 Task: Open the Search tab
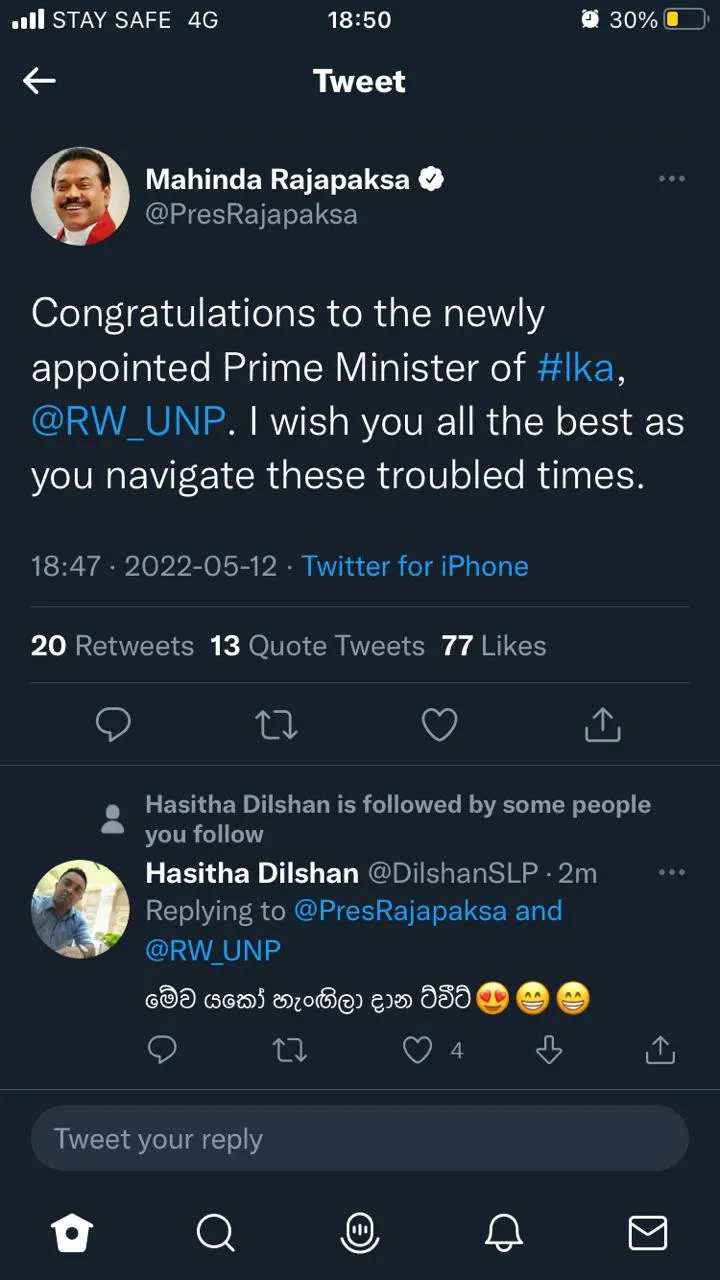[x=215, y=1233]
